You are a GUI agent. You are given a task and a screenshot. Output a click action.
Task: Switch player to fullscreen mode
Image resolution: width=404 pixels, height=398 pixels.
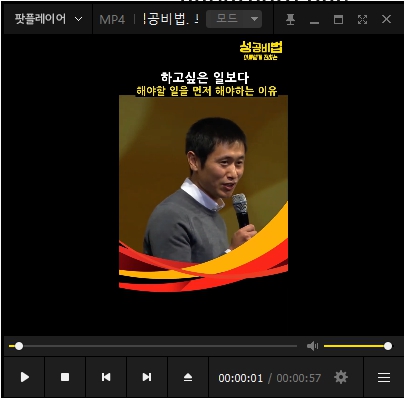pyautogui.click(x=362, y=19)
